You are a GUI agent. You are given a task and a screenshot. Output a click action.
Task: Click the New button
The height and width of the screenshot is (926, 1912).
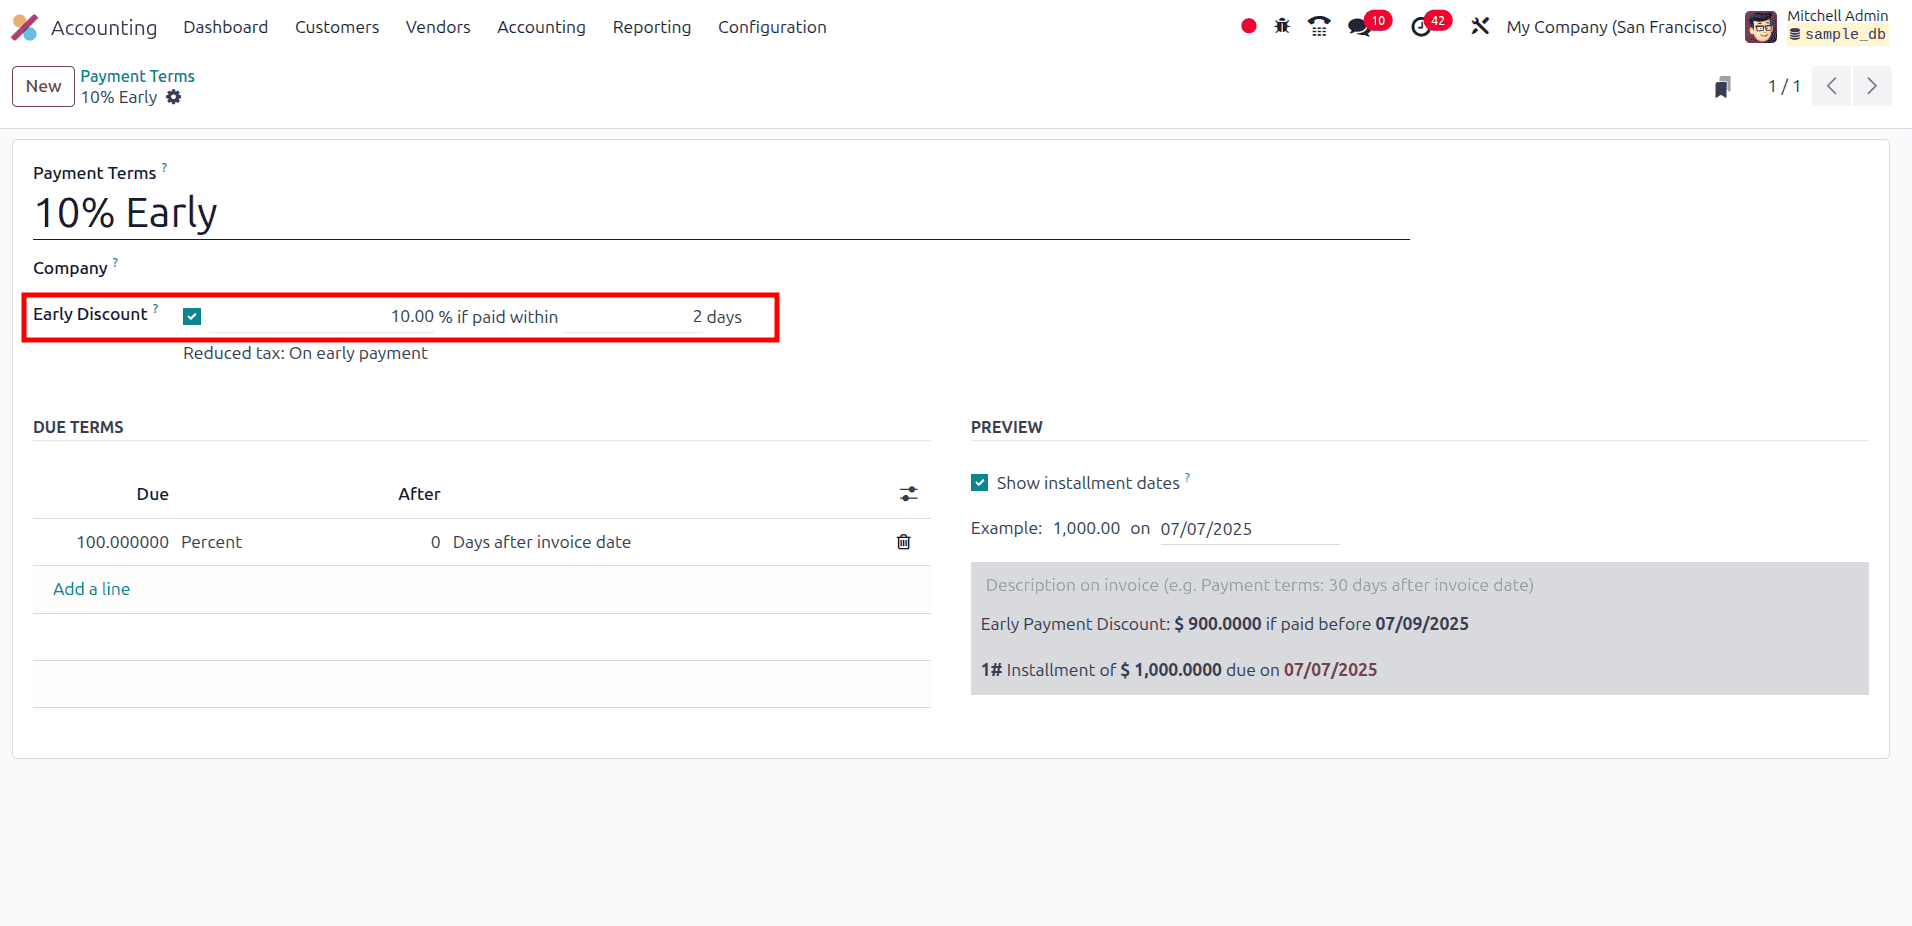(43, 86)
